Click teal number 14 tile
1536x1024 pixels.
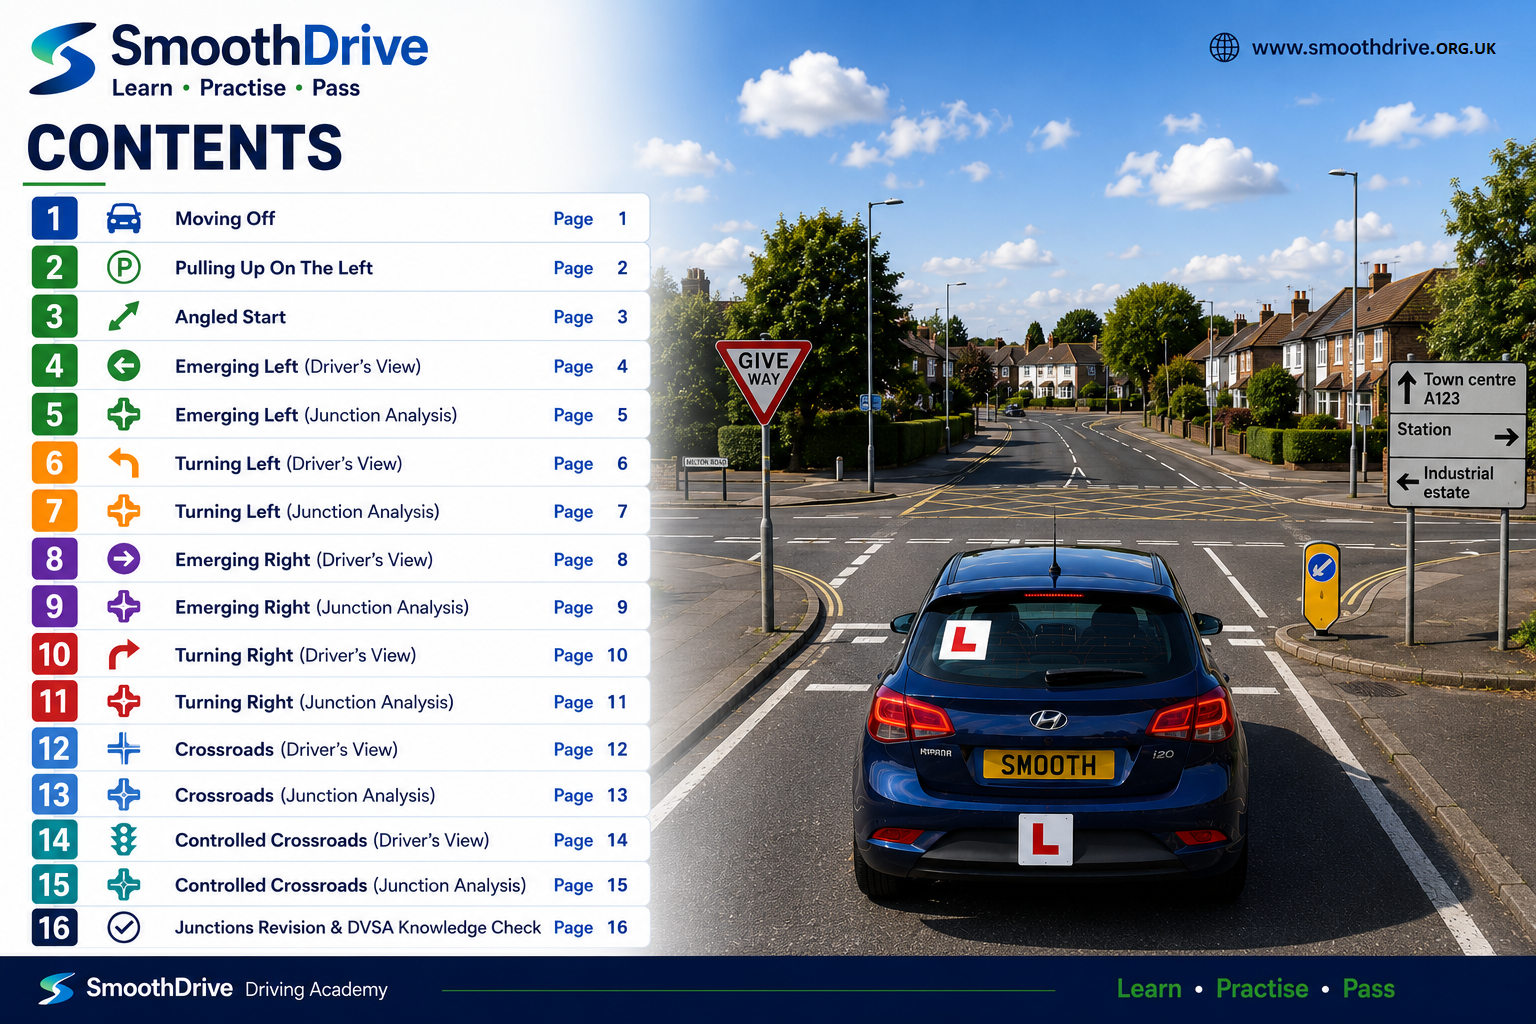tap(54, 840)
